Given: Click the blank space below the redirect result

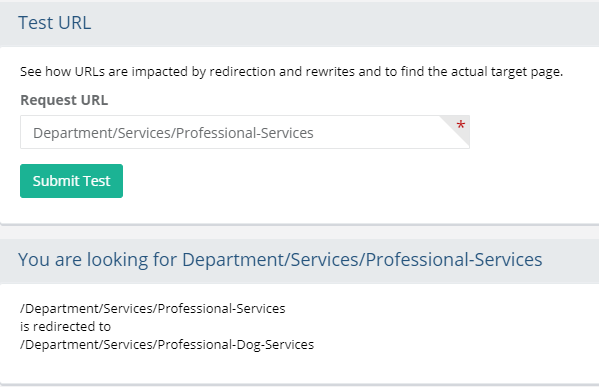Looking at the screenshot, I should [300, 368].
